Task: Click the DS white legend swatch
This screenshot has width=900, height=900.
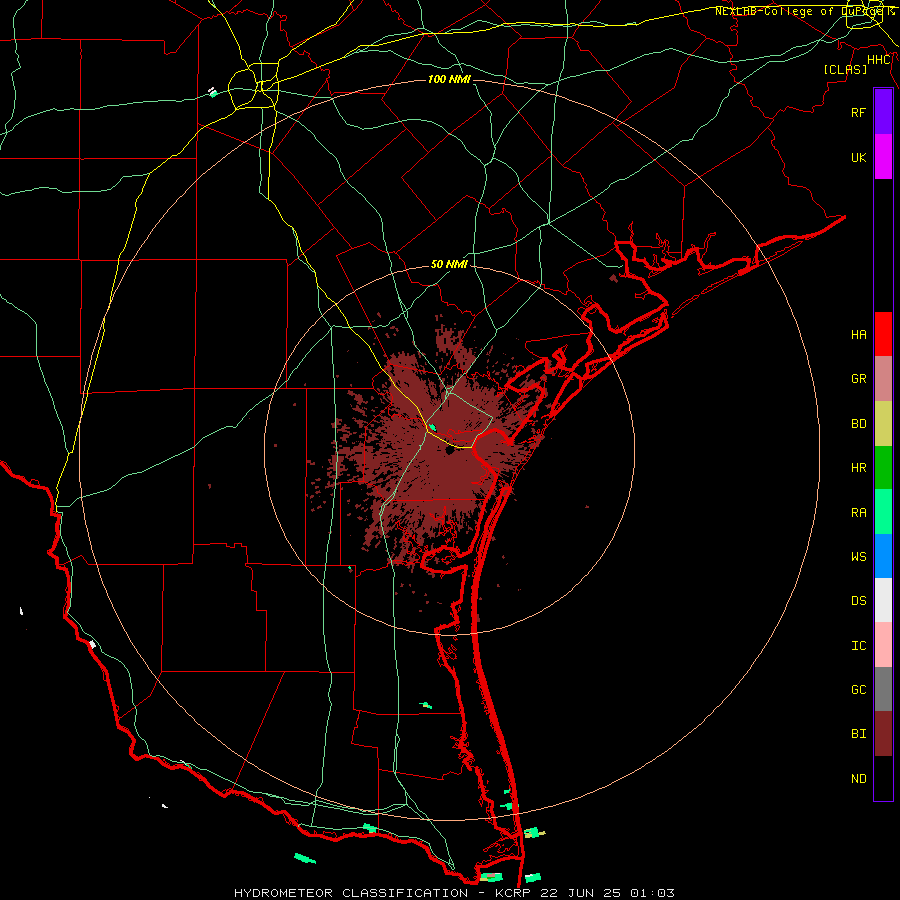Action: (883, 600)
